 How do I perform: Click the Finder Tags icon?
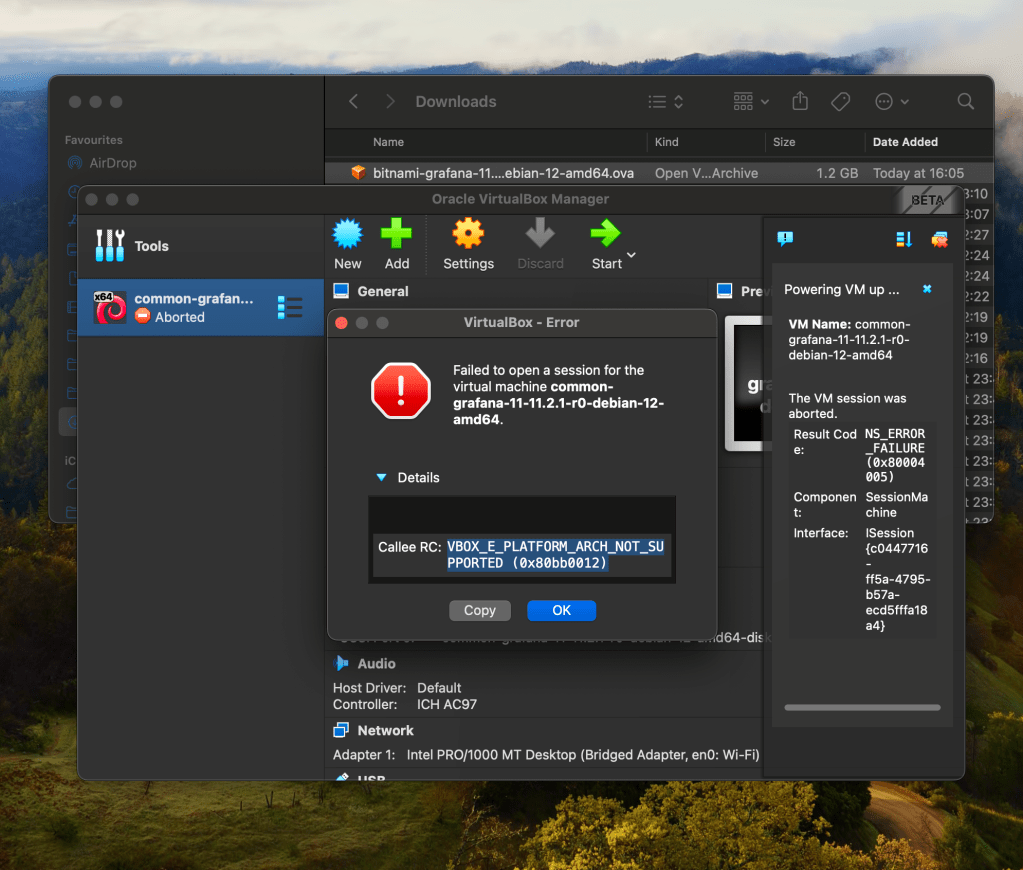pos(840,102)
